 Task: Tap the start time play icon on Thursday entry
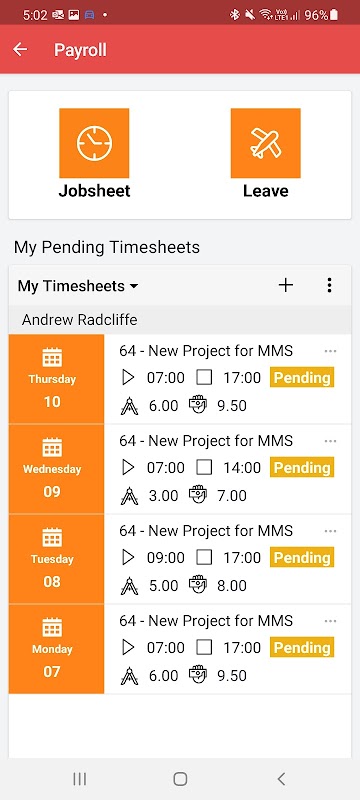click(x=128, y=378)
